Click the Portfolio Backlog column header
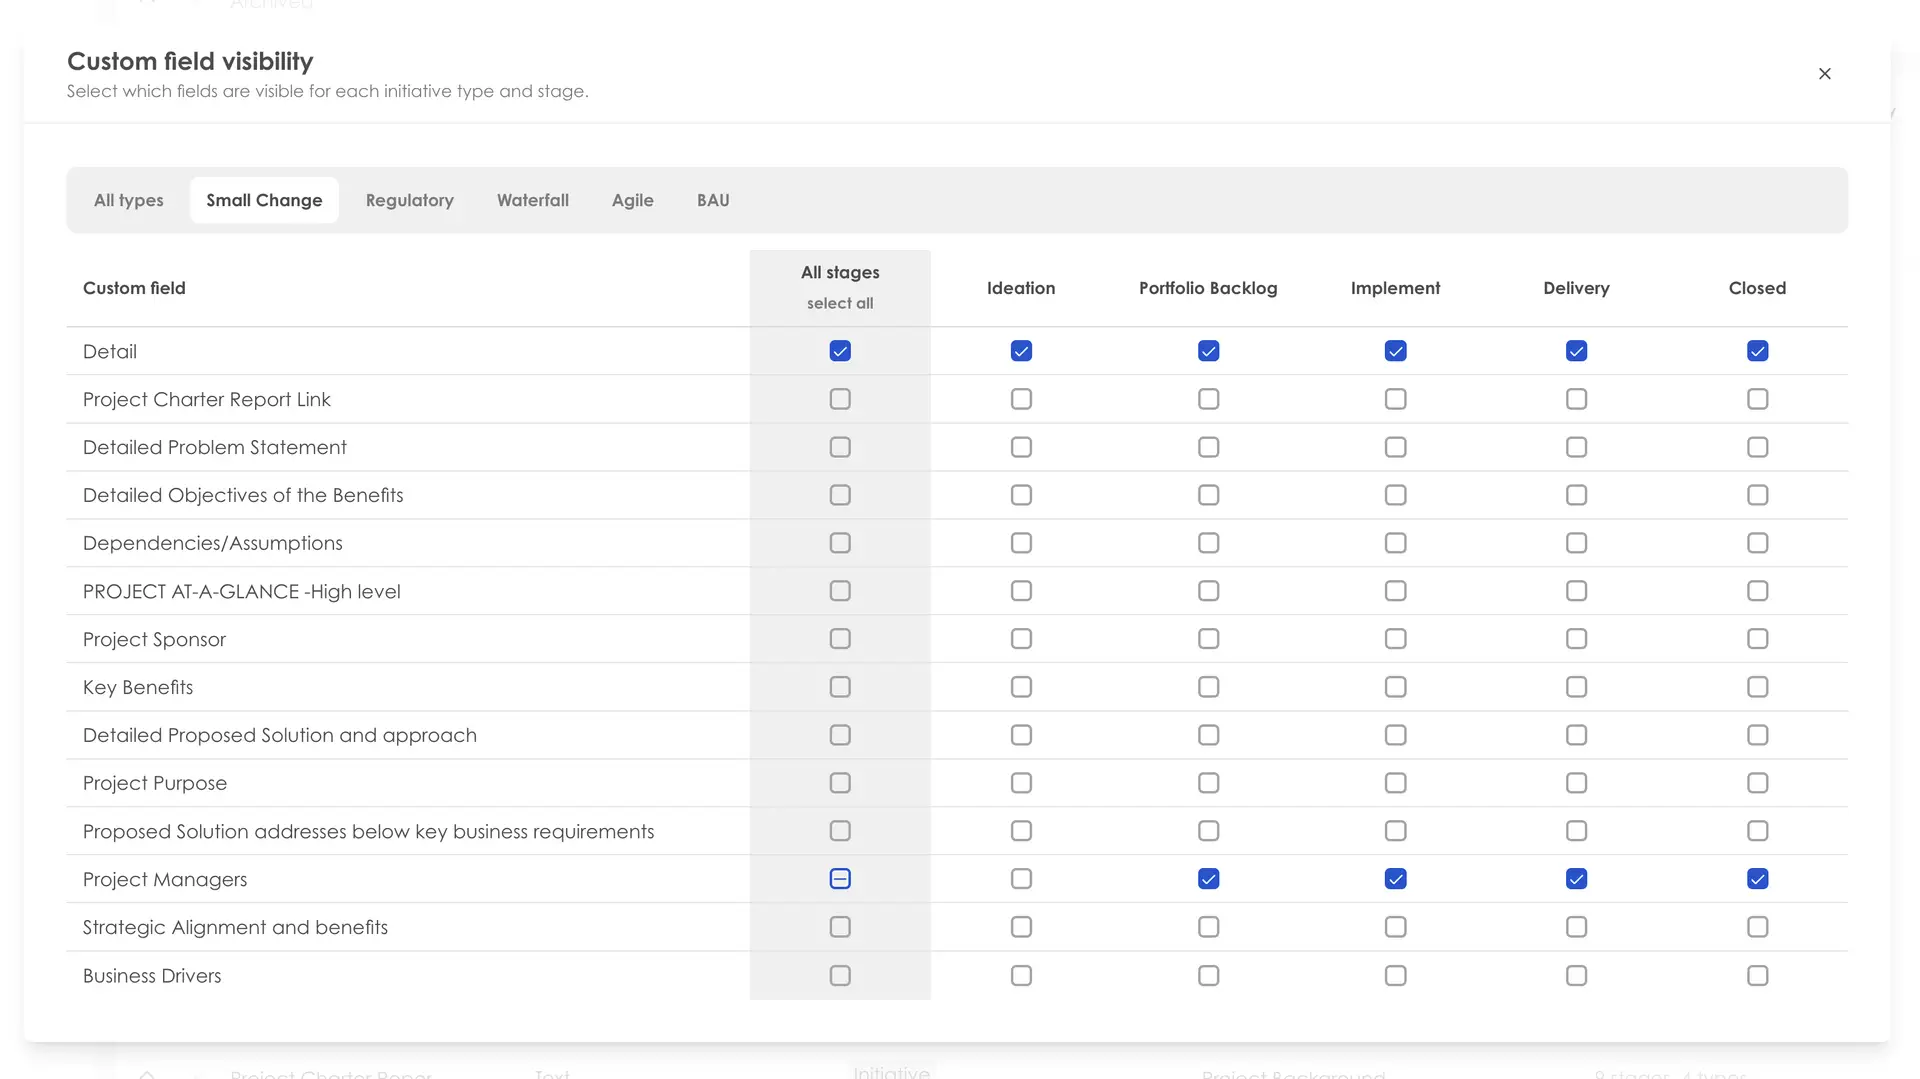Viewport: 1920px width, 1079px height. click(x=1208, y=288)
